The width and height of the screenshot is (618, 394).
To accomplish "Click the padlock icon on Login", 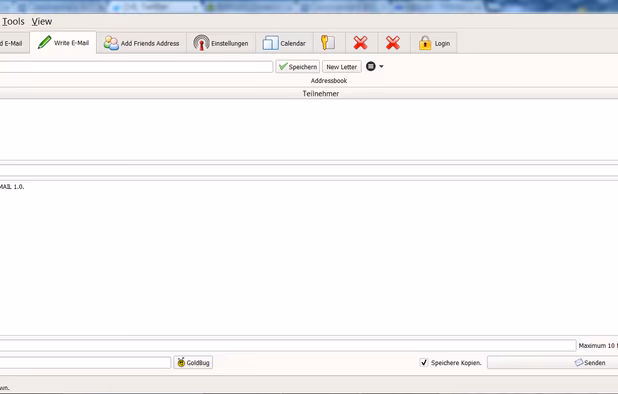I will click(425, 43).
